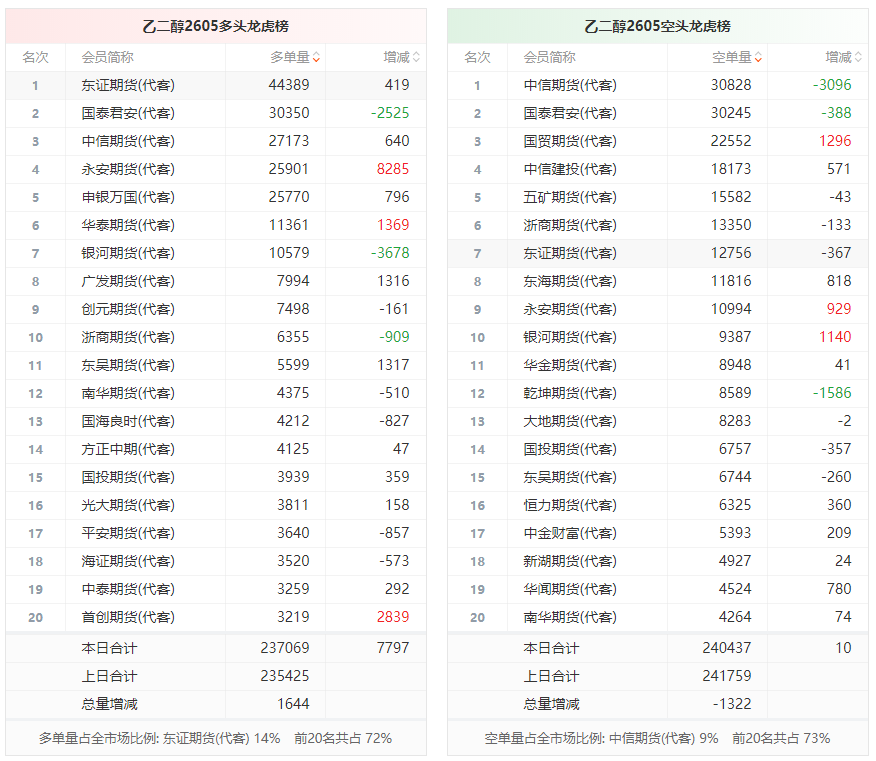Click 南华期货(代客) in short table rank 20
The width and height of the screenshot is (876, 761).
tap(570, 617)
